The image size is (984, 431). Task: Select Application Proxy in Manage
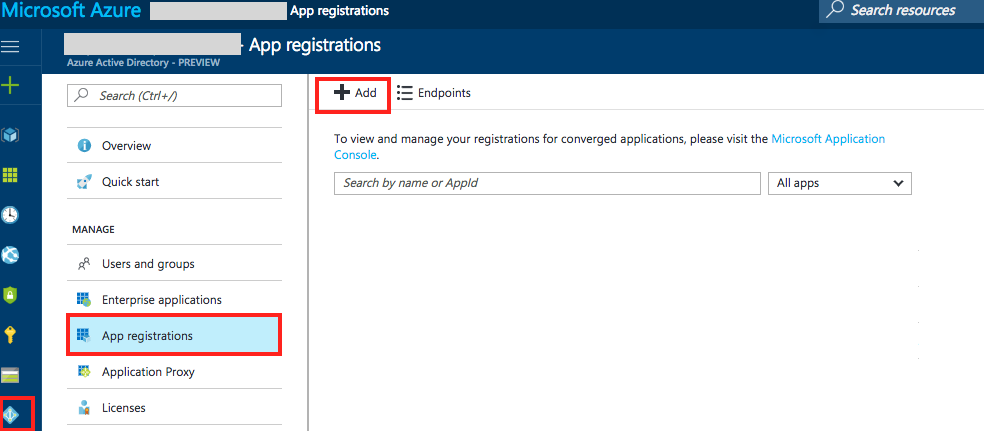(x=174, y=372)
